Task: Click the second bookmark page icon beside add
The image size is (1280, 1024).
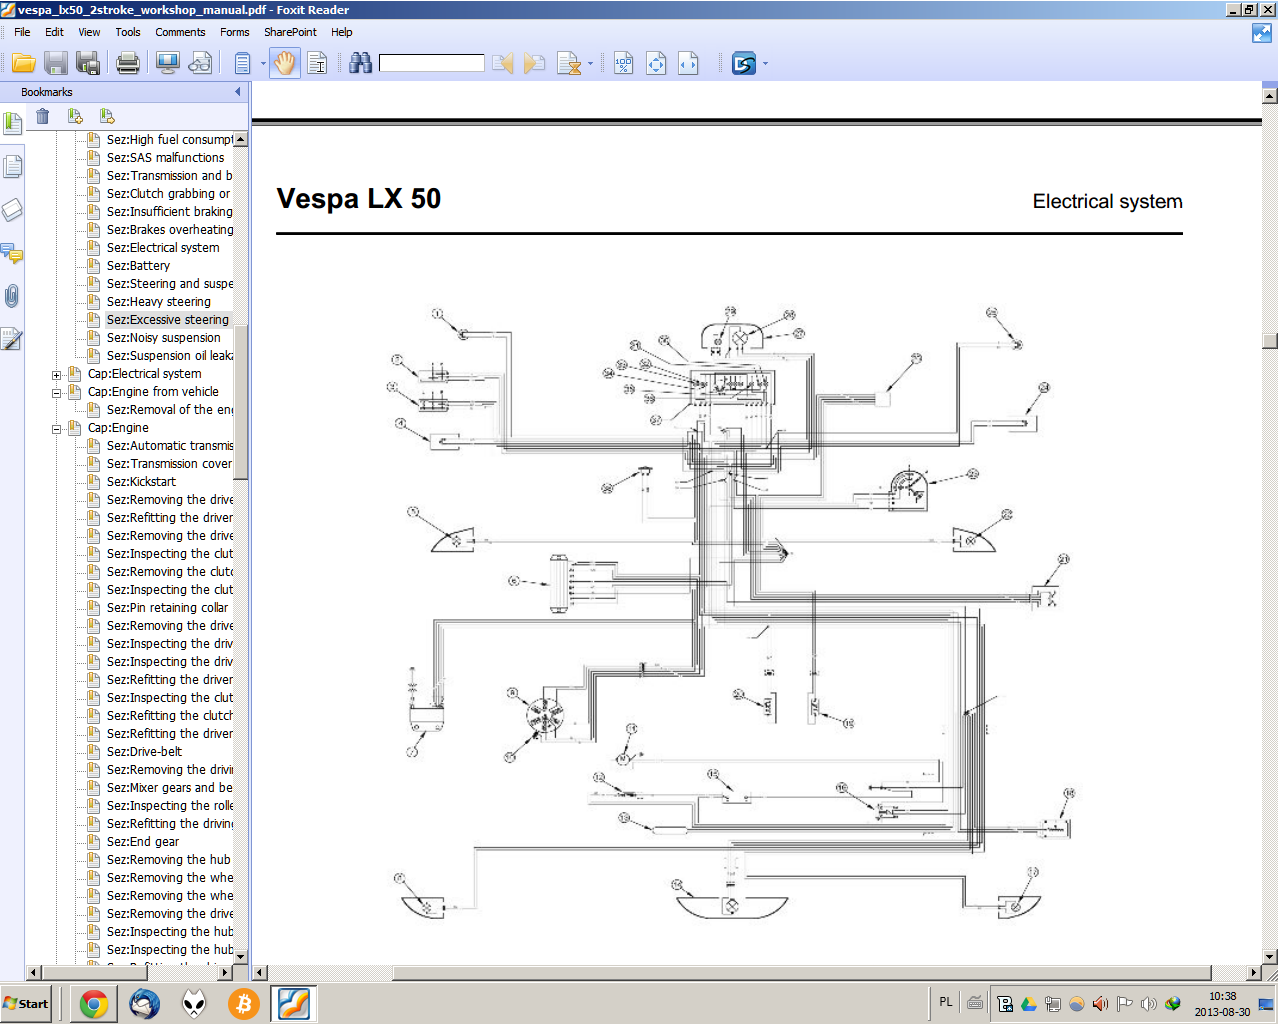Action: (x=107, y=117)
